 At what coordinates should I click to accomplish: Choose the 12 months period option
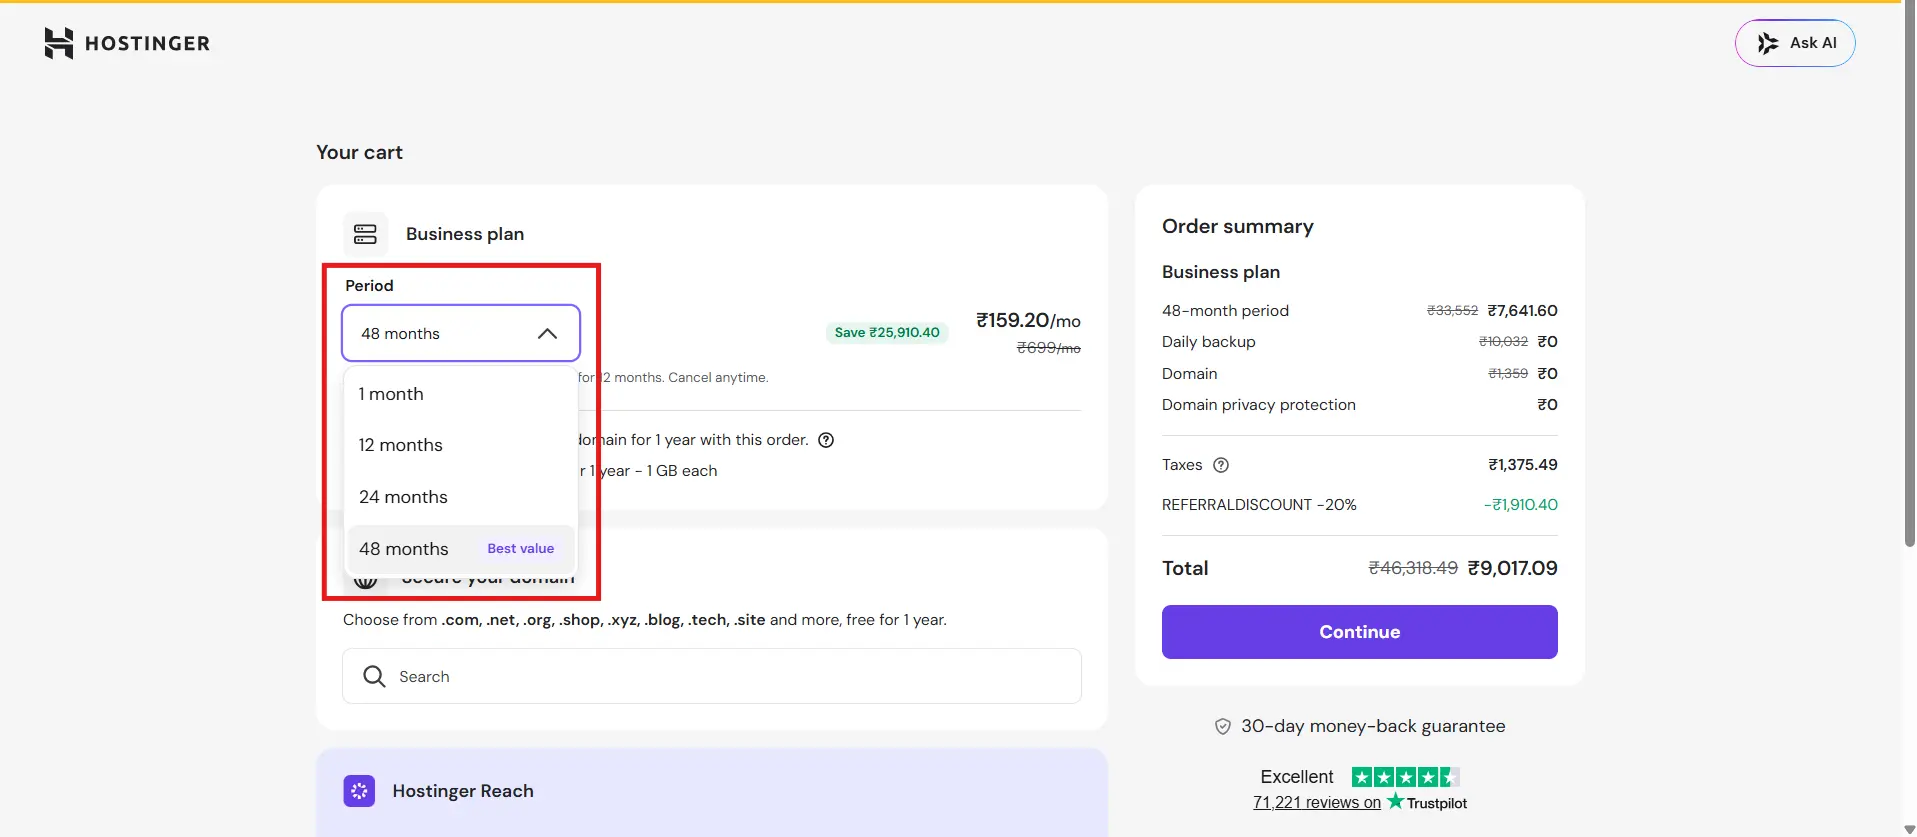coord(461,445)
